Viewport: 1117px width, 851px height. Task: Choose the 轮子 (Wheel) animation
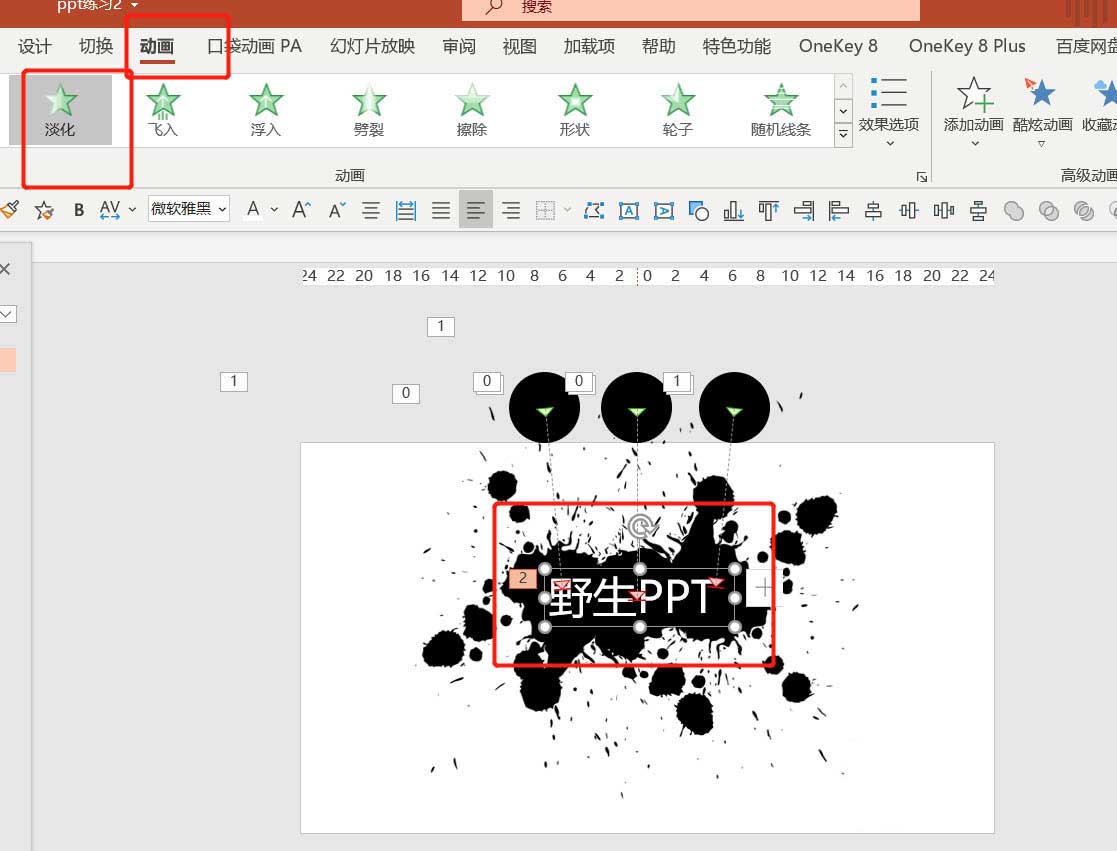(x=677, y=109)
